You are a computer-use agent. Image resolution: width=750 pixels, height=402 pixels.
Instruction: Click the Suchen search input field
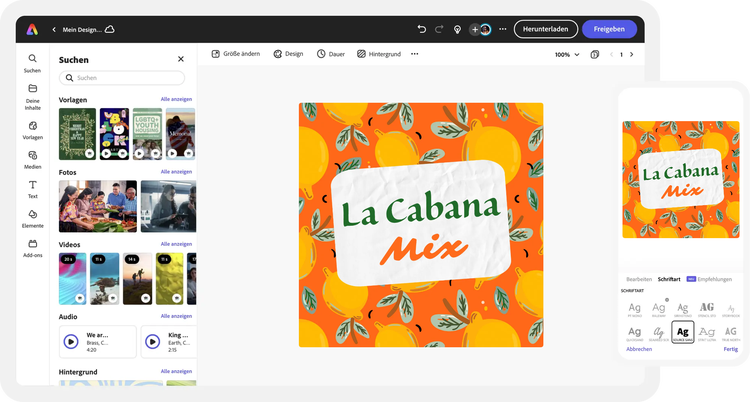tap(122, 78)
